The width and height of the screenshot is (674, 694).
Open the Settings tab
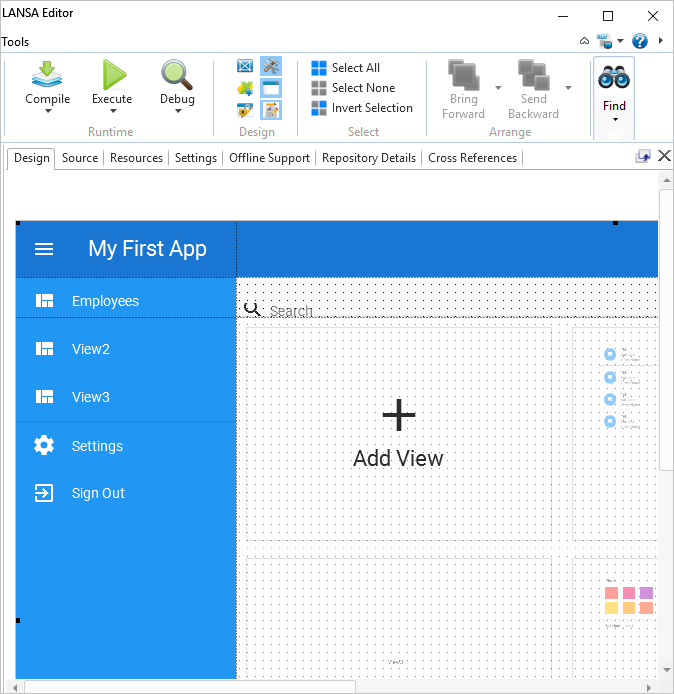[x=196, y=158]
